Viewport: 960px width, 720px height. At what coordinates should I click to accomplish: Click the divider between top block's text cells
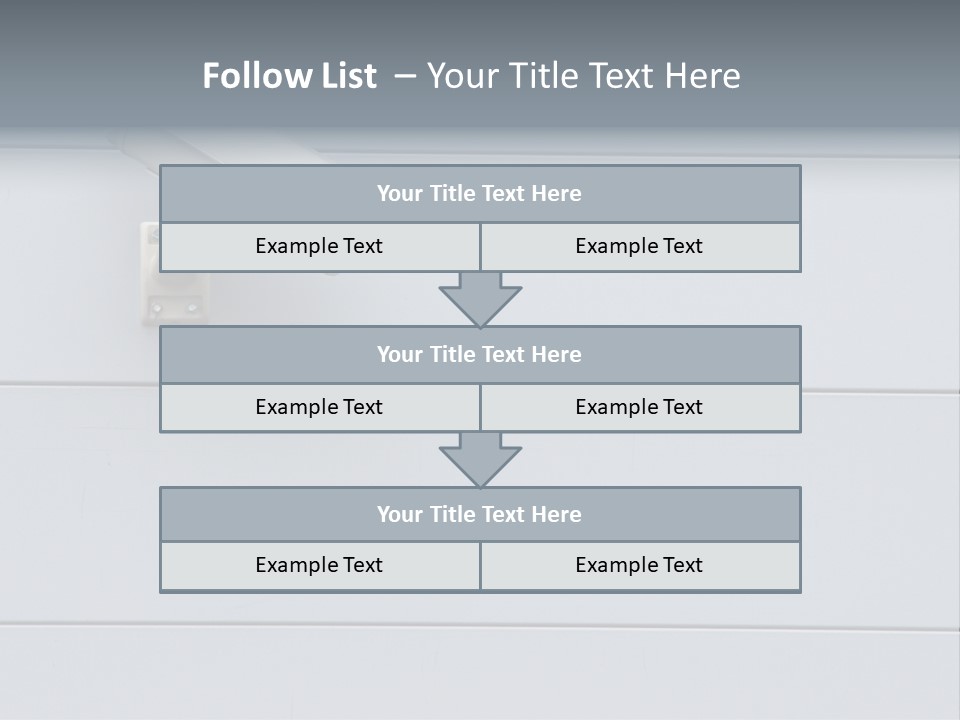[480, 247]
